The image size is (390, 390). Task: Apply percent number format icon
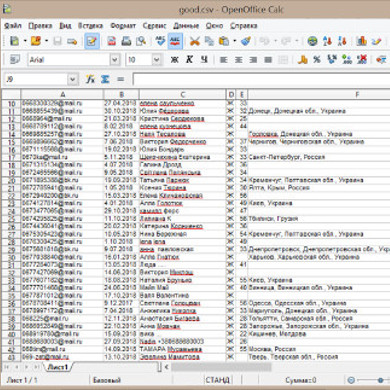click(x=317, y=60)
